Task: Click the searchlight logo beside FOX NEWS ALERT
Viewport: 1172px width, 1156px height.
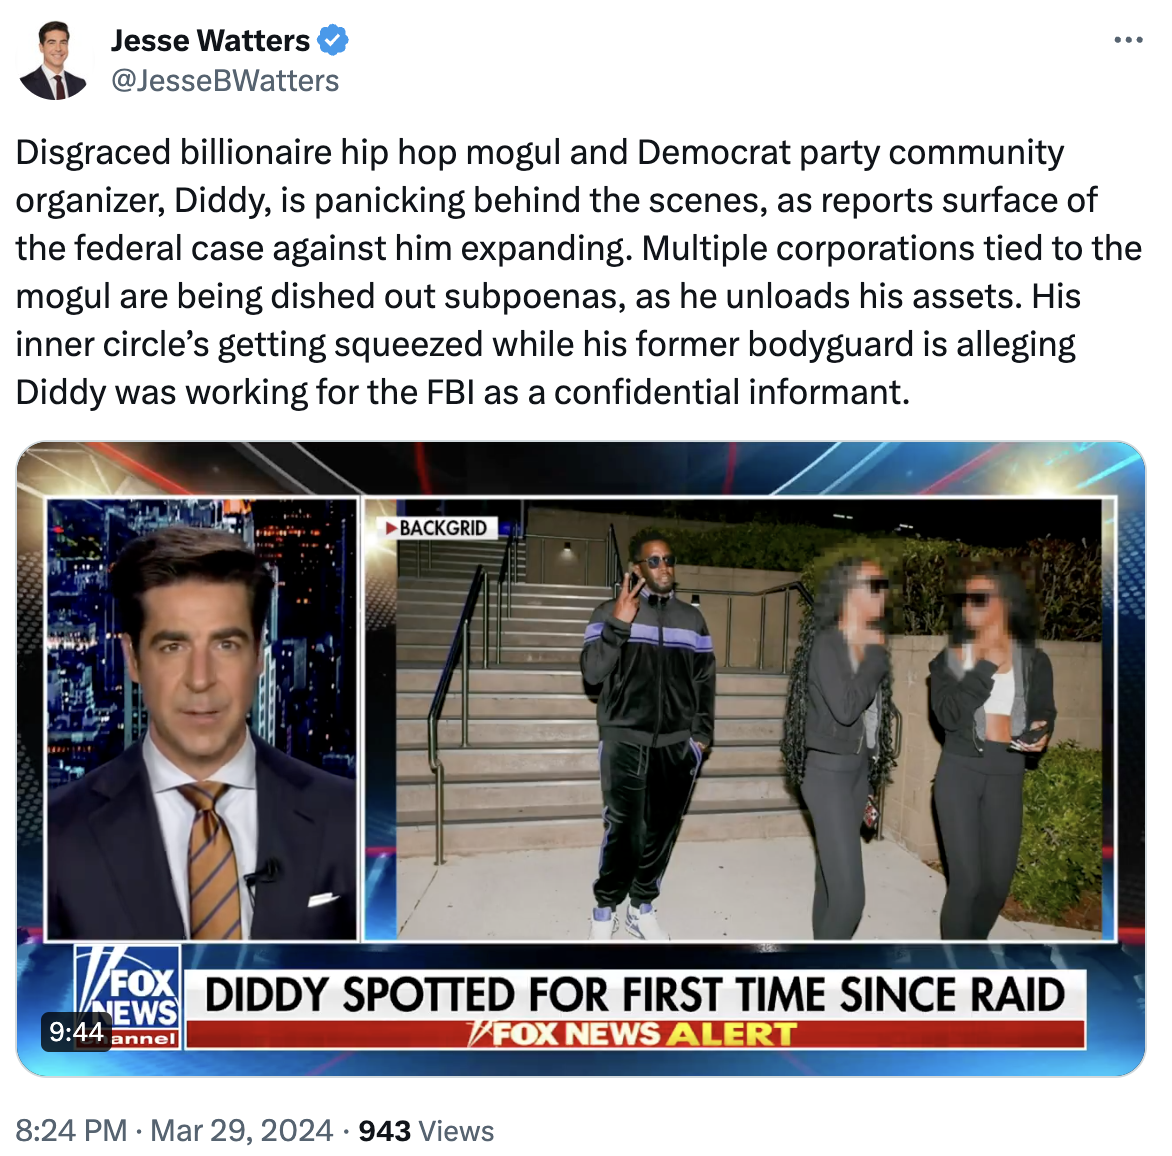Action: [x=480, y=1034]
